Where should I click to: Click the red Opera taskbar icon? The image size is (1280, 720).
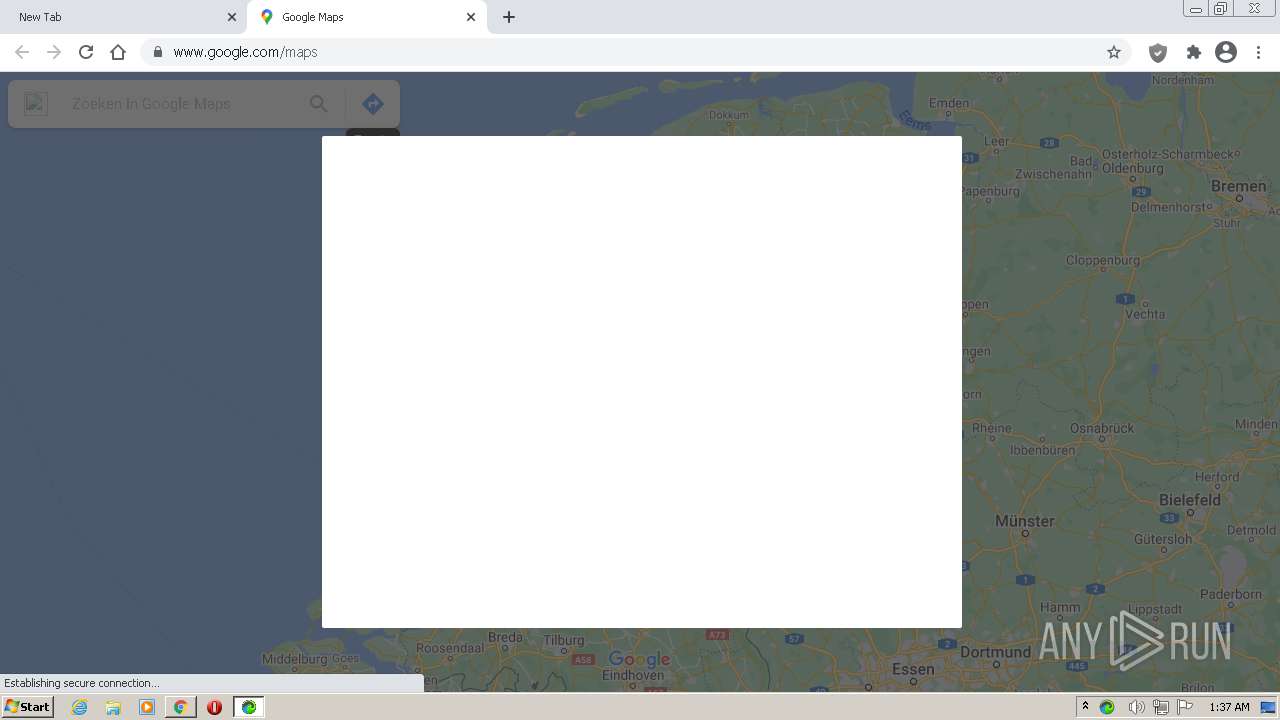click(214, 707)
